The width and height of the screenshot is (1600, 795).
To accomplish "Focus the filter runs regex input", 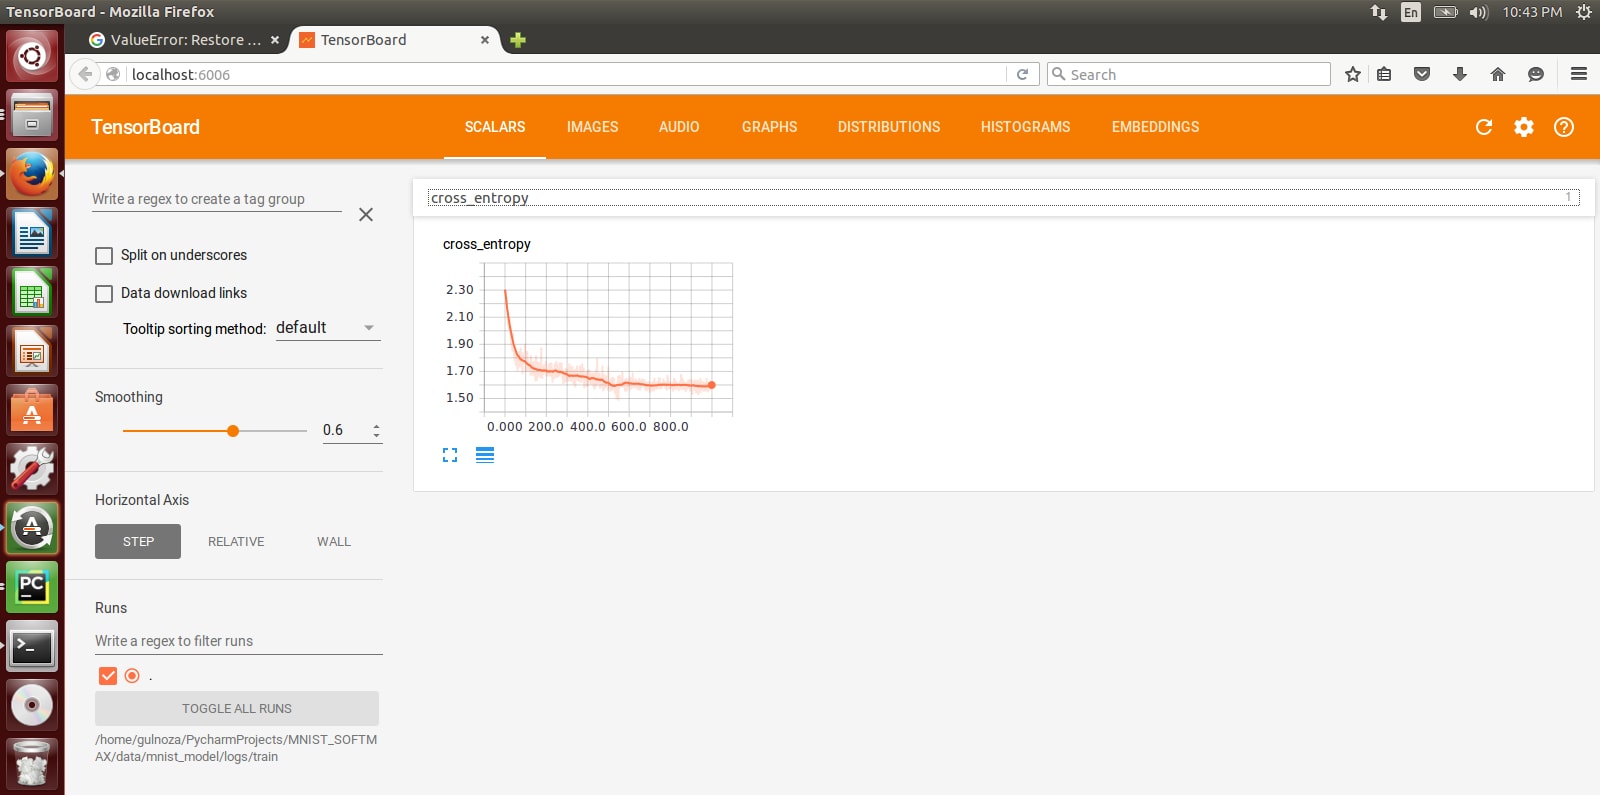I will click(239, 641).
